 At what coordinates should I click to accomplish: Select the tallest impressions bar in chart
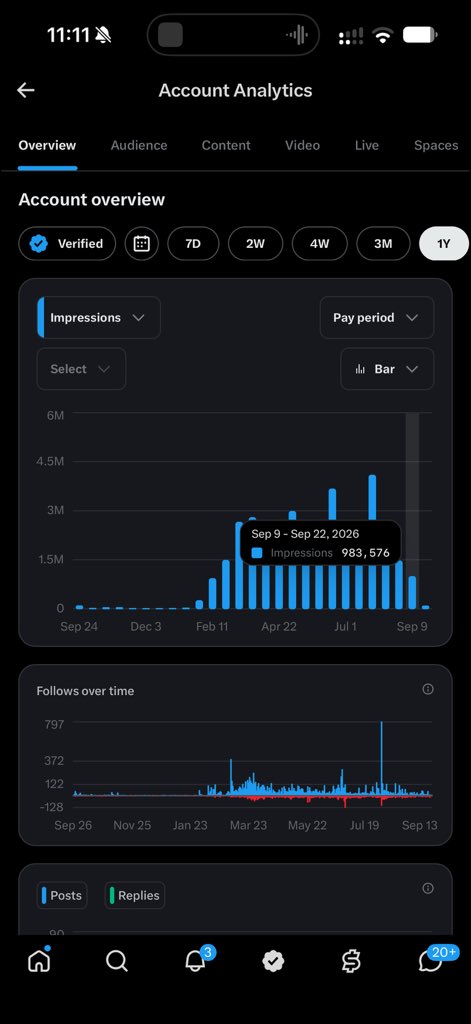tap(372, 541)
